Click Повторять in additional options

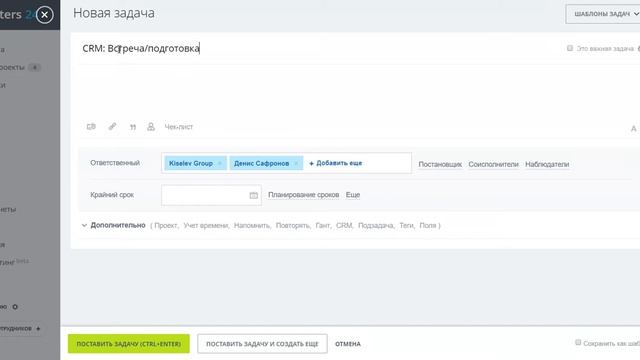293,225
